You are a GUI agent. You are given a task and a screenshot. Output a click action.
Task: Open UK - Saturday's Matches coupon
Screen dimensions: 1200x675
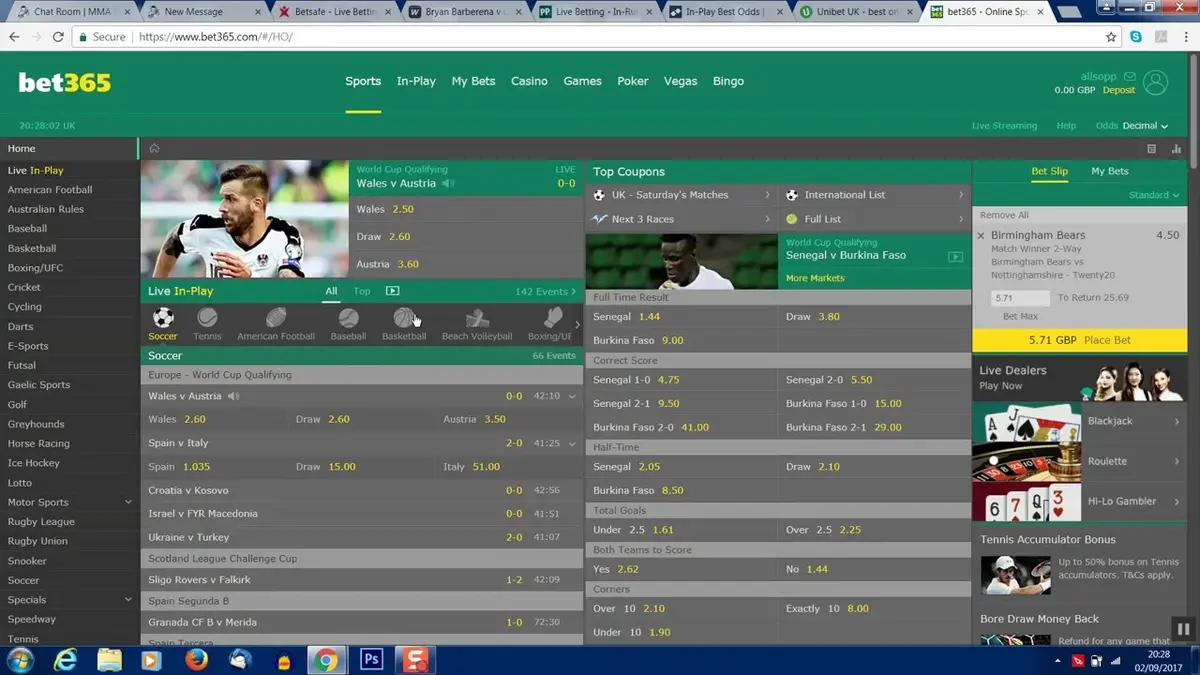point(682,195)
